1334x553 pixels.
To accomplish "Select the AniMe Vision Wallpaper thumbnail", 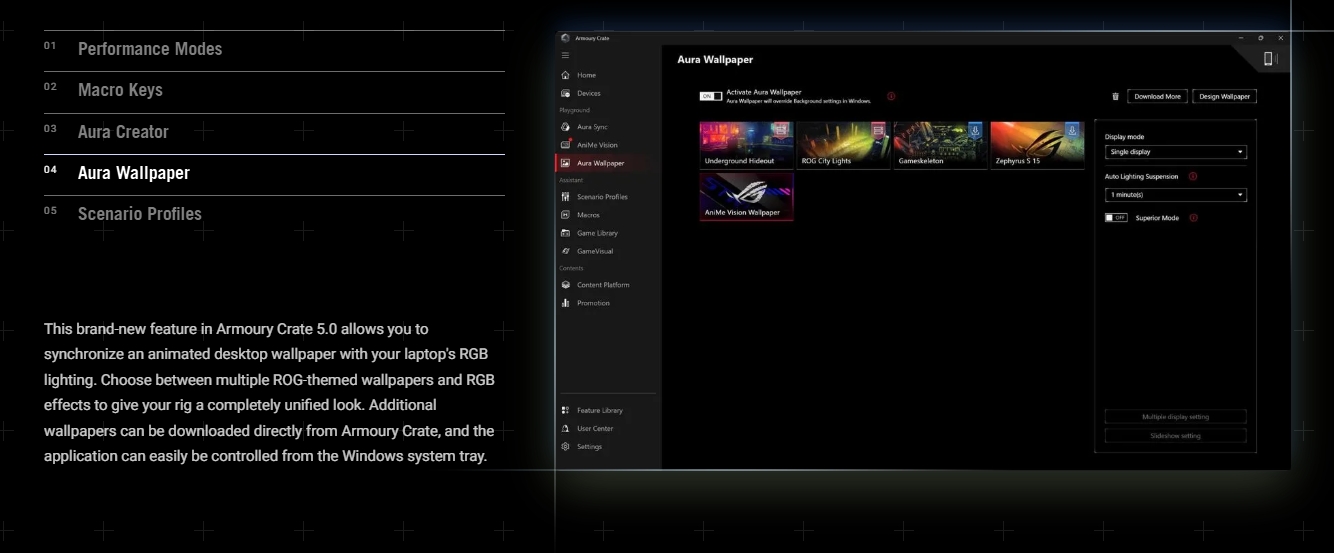I will tap(746, 196).
